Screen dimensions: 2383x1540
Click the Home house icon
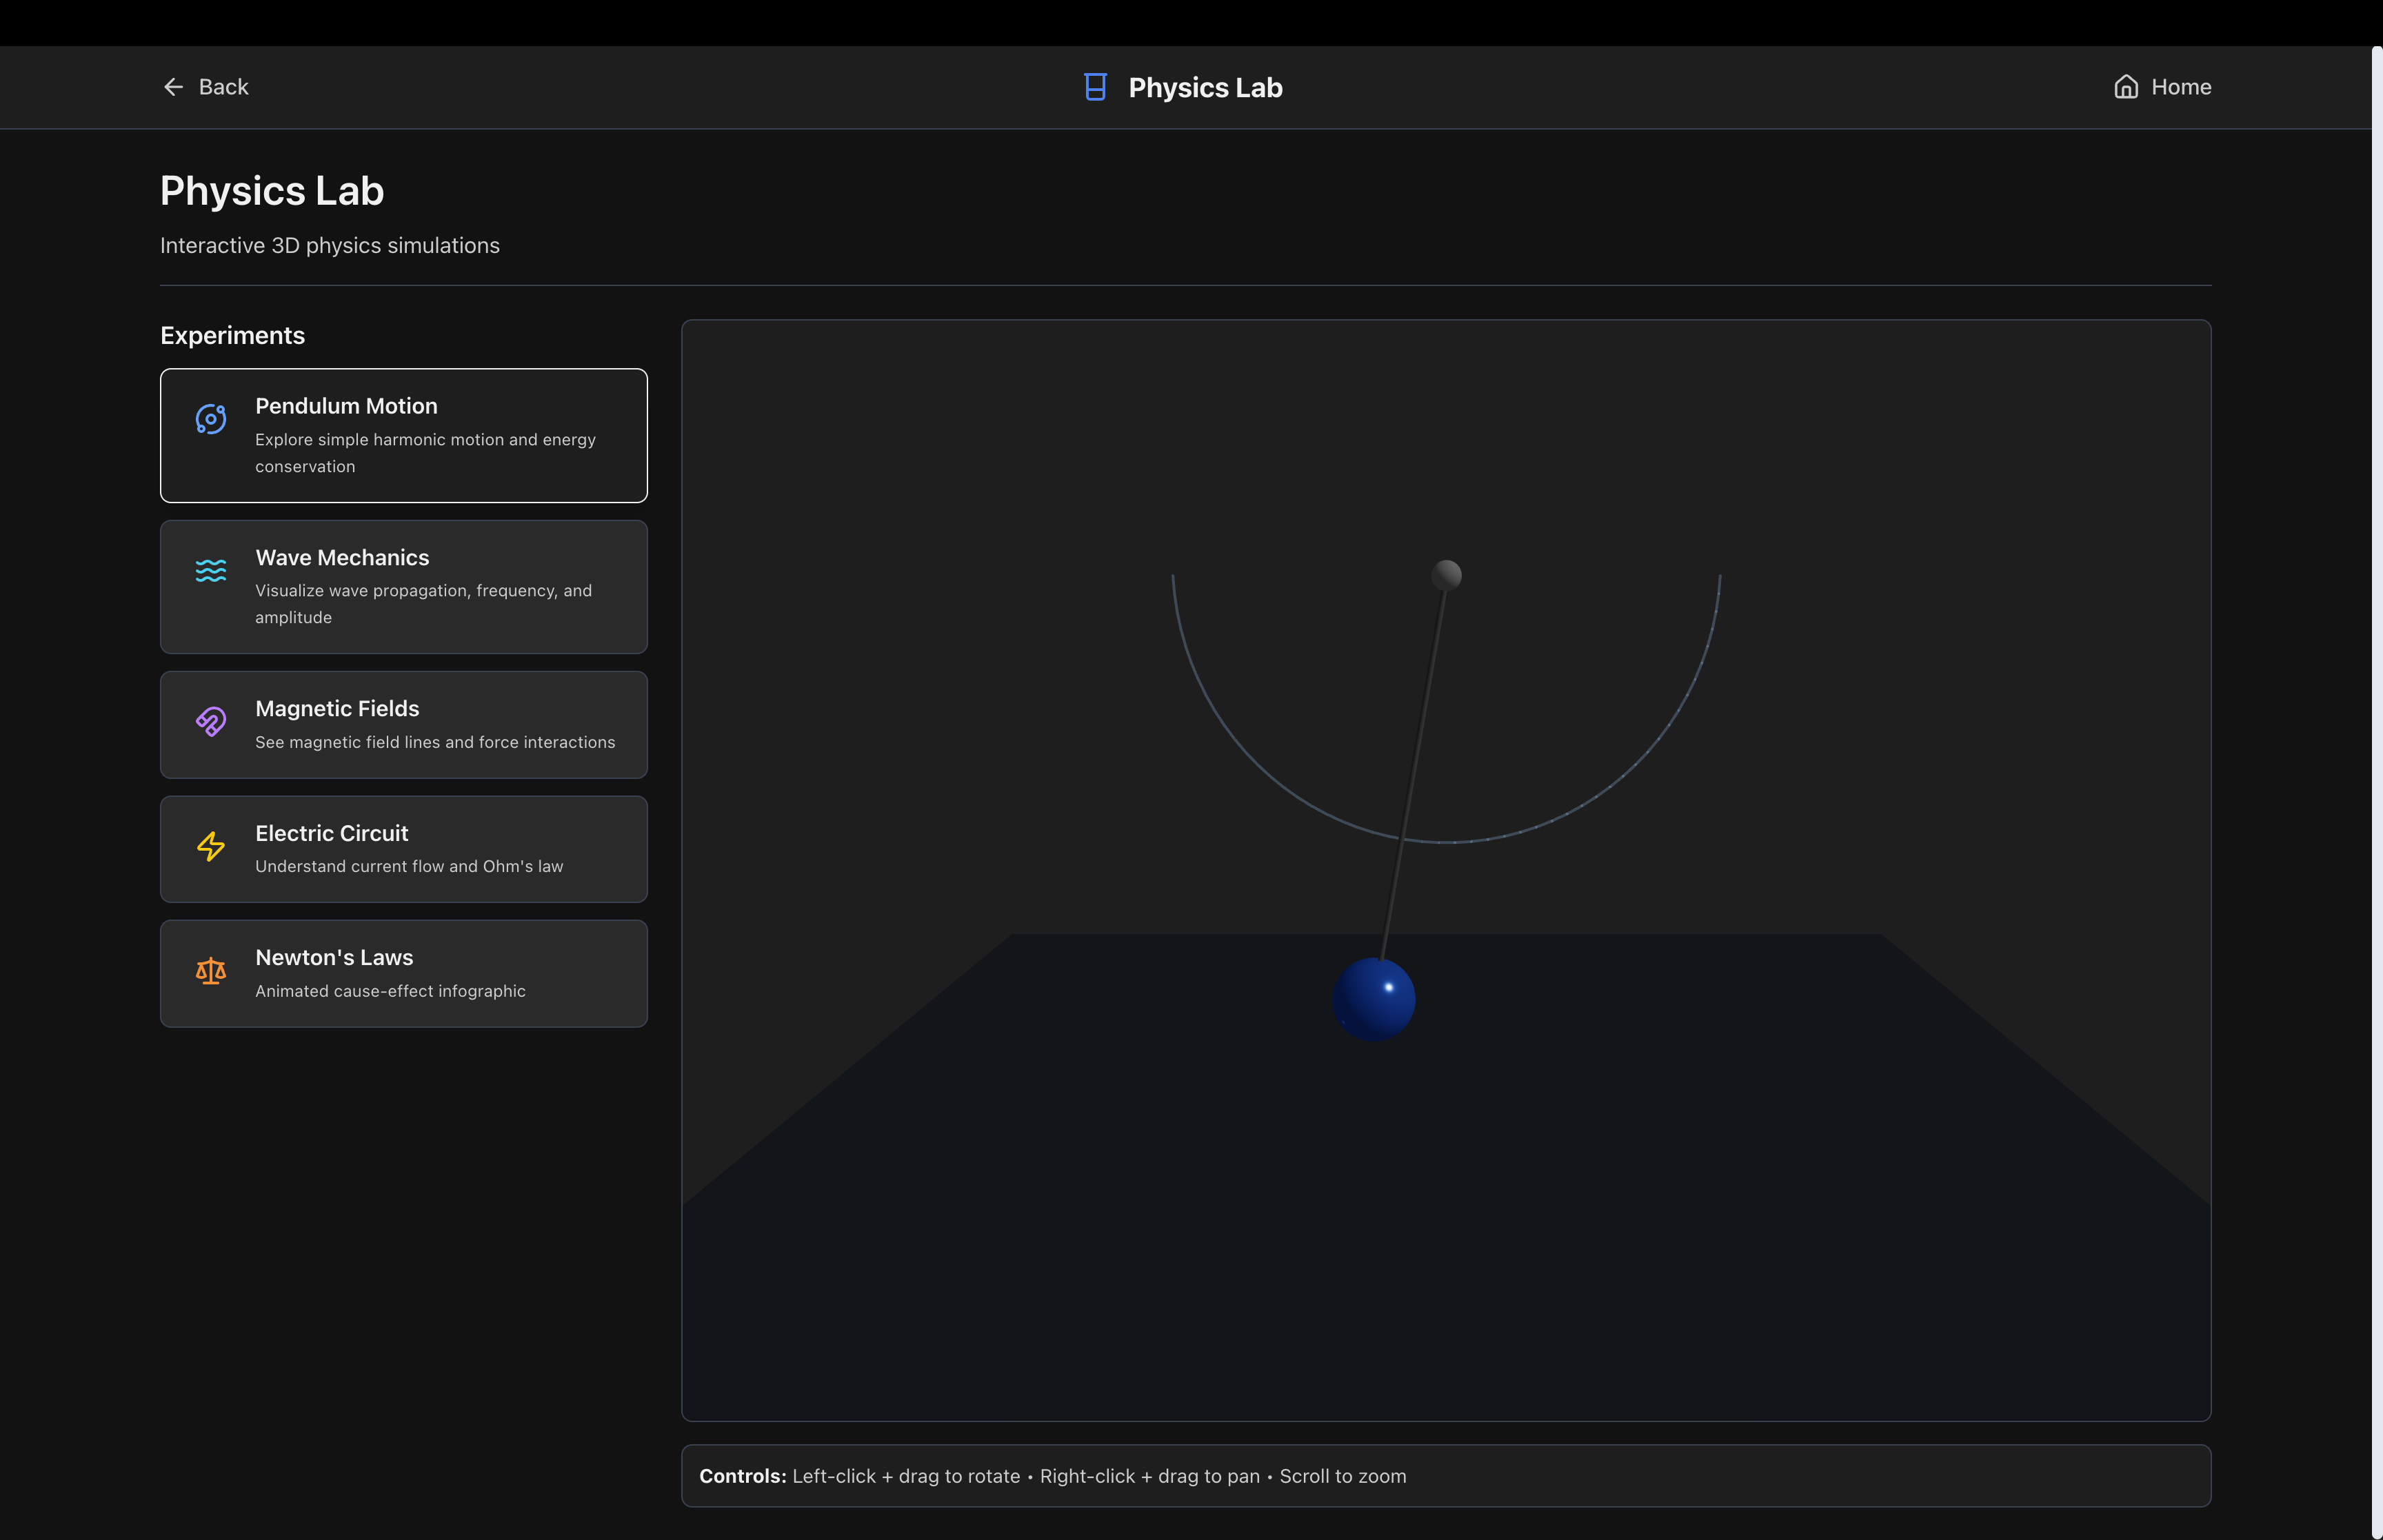(2126, 87)
